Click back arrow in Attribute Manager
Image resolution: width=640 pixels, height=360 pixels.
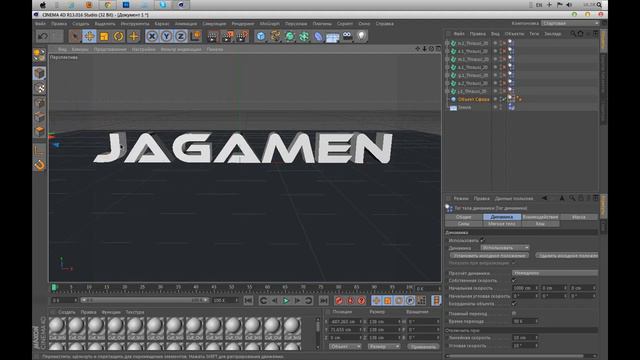pyautogui.click(x=544, y=198)
